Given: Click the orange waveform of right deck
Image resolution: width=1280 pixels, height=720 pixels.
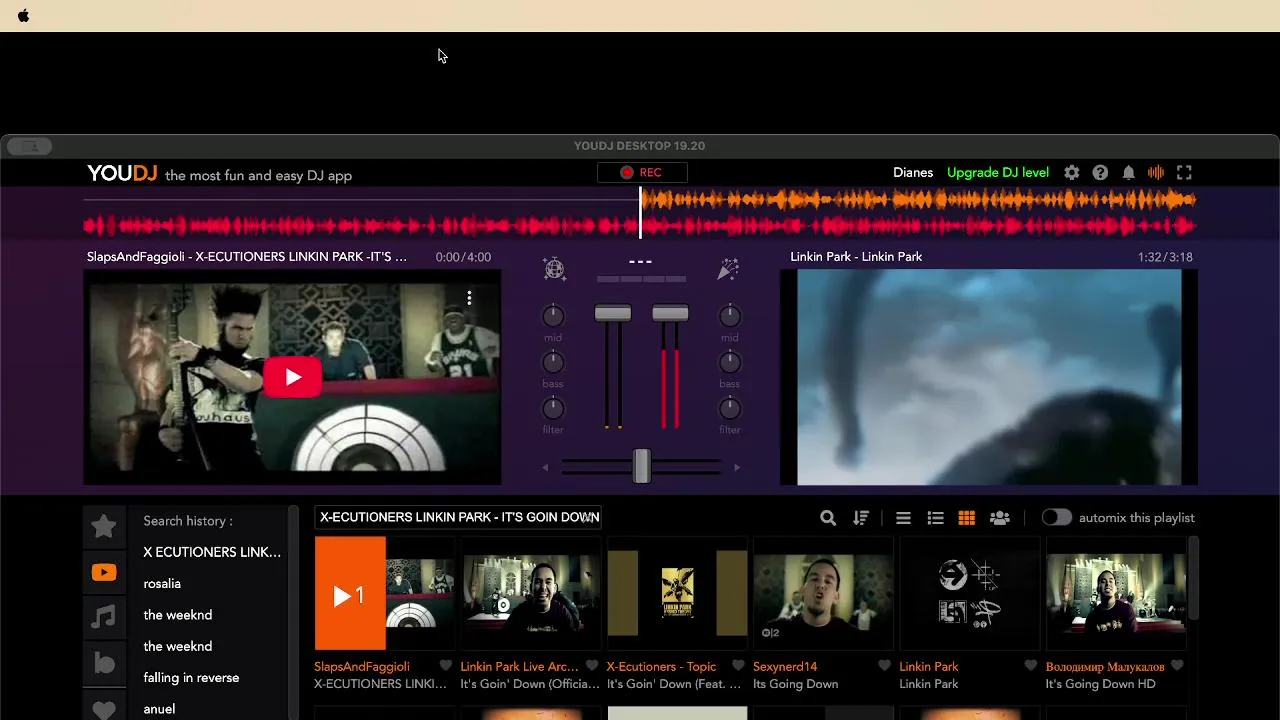Looking at the screenshot, I should 918,200.
